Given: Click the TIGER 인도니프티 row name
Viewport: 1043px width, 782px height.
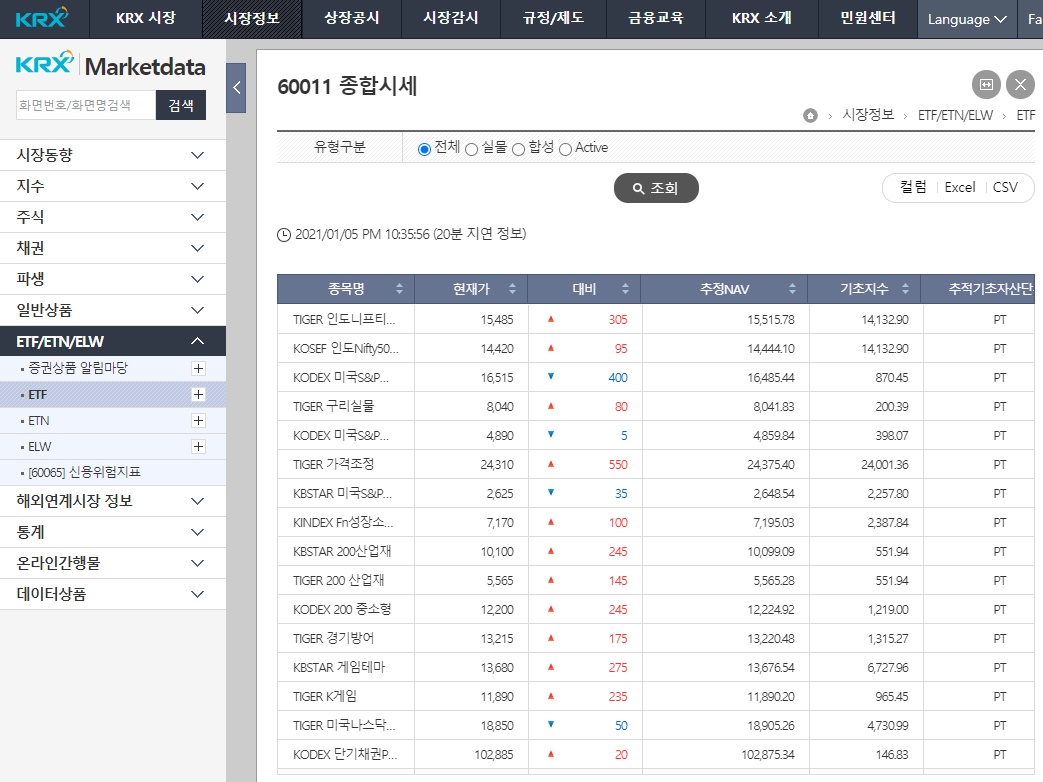Looking at the screenshot, I should pos(344,320).
